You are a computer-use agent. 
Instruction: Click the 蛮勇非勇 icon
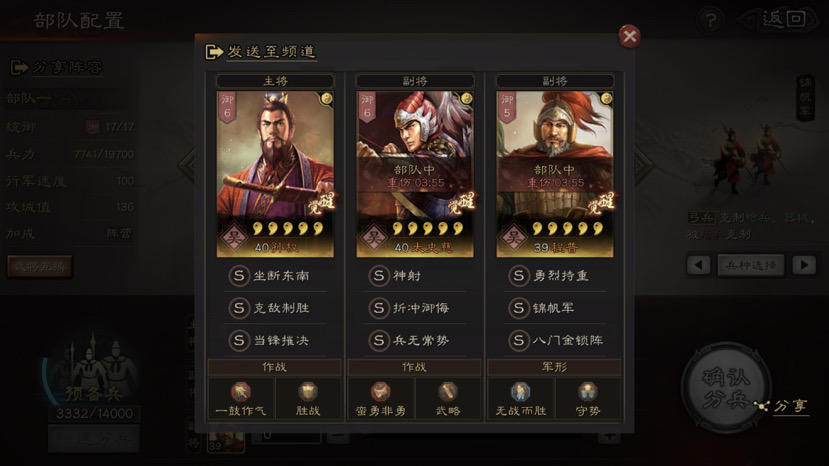click(x=380, y=392)
